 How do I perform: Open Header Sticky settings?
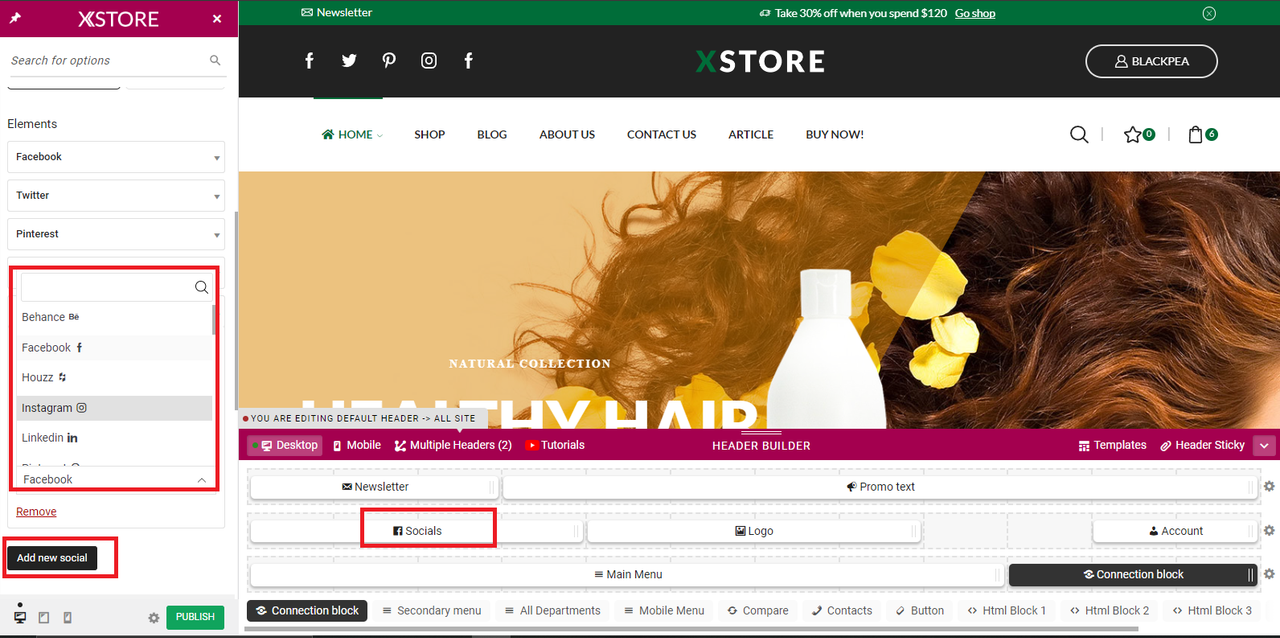click(x=1202, y=445)
